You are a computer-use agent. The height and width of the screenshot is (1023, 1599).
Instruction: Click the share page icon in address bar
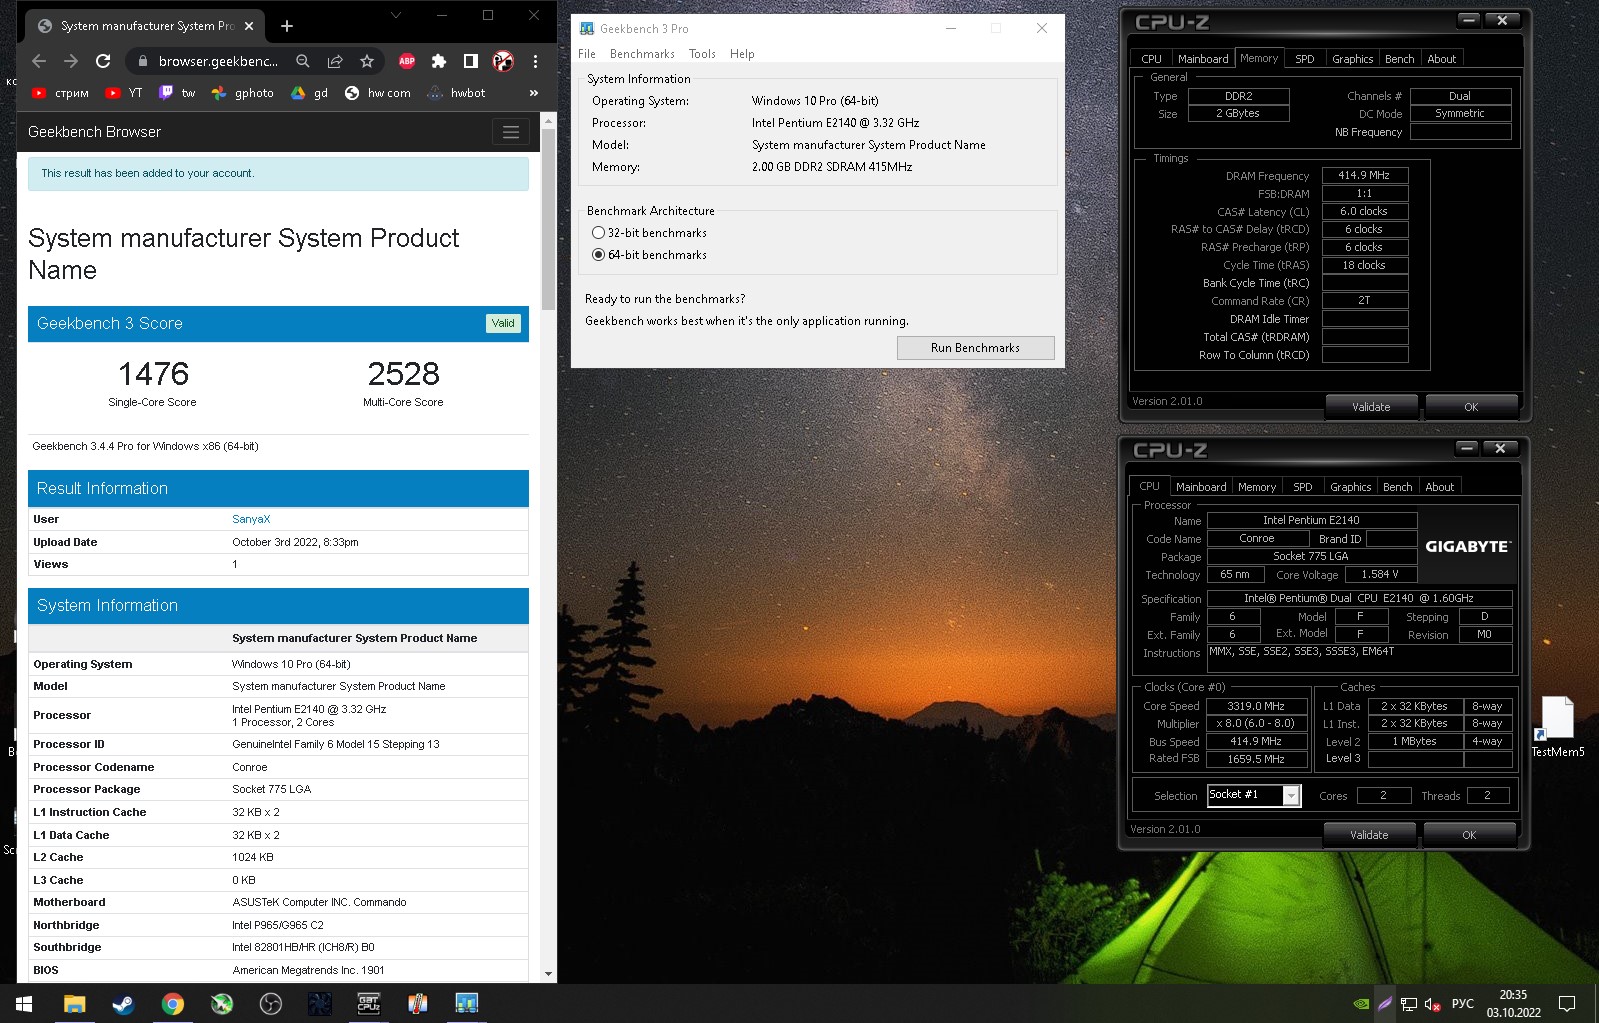click(335, 61)
